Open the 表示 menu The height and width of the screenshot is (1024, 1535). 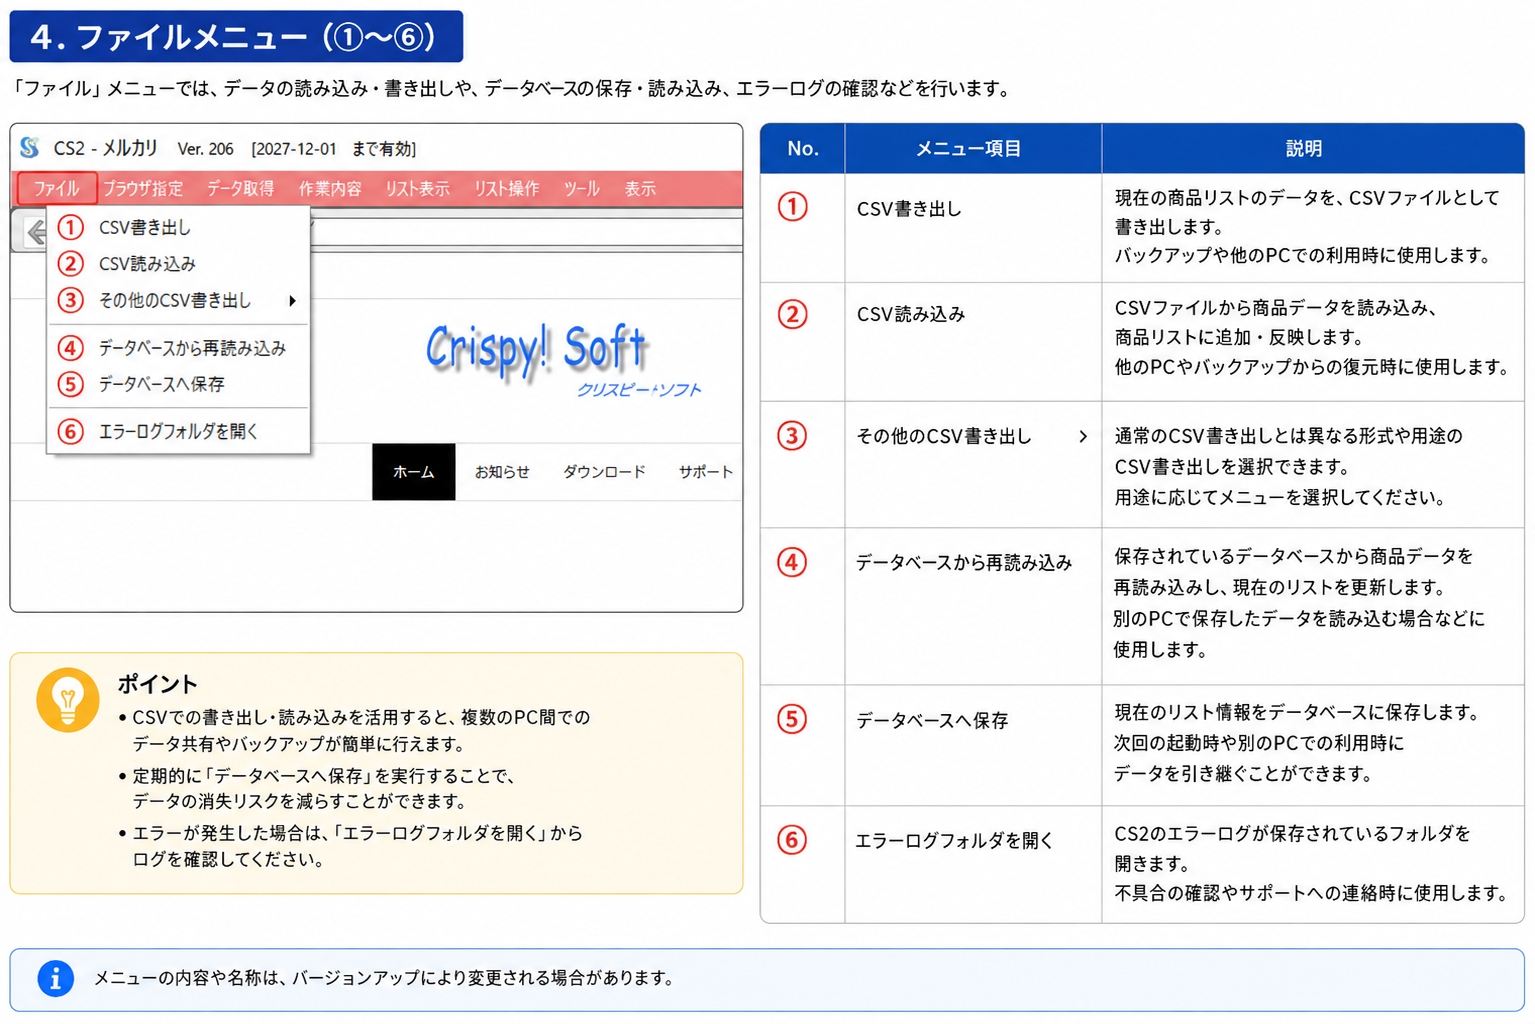(640, 188)
